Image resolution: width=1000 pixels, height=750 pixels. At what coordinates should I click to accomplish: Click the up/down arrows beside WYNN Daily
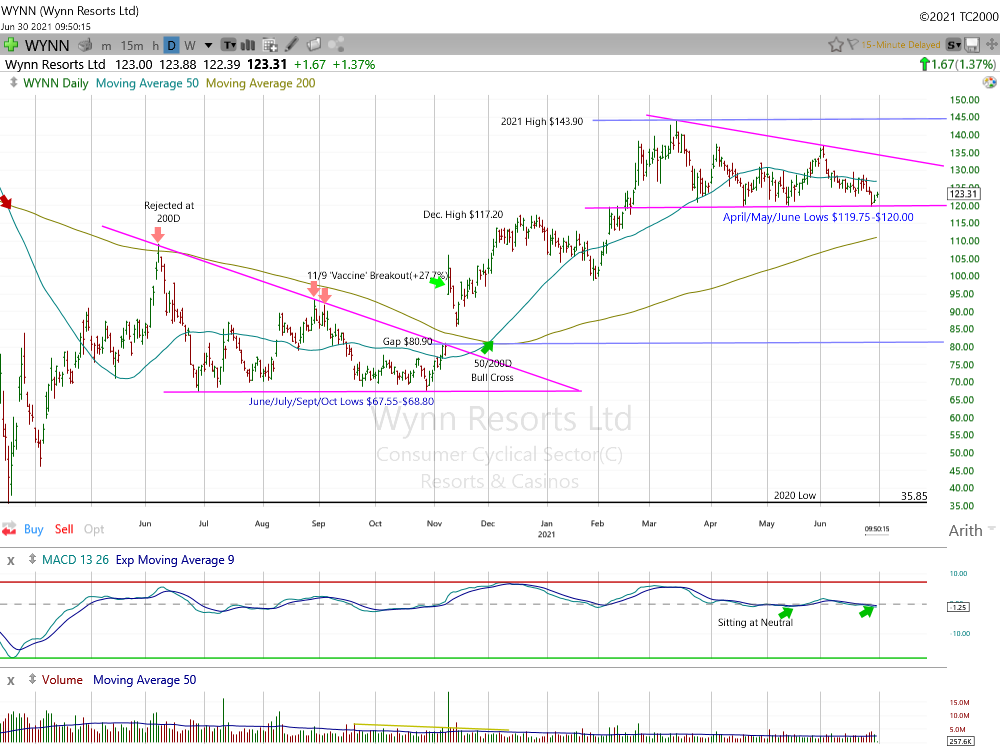13,83
